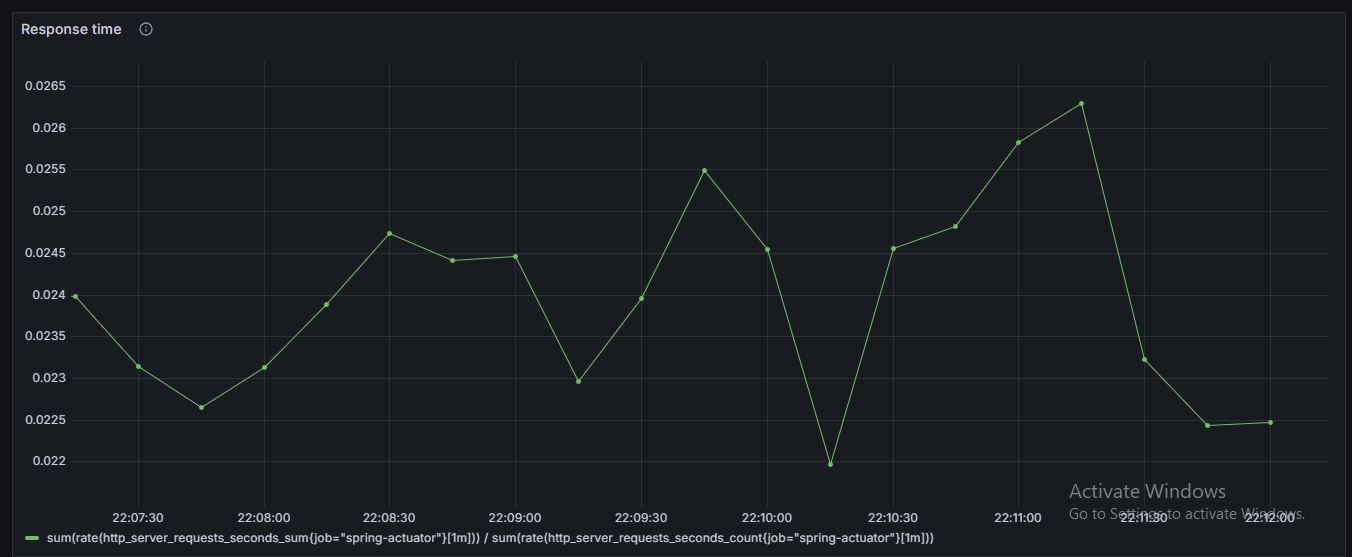This screenshot has width=1352, height=557.
Task: Click the 22:11:00 time axis label
Action: point(1018,517)
